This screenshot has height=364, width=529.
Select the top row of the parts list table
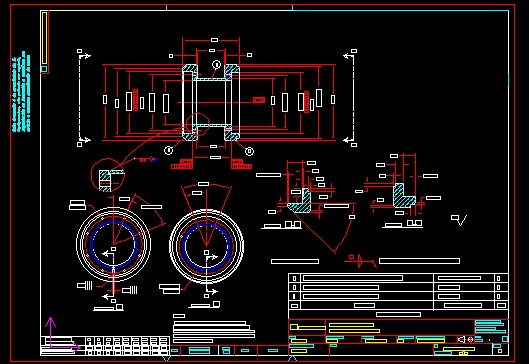pos(398,278)
